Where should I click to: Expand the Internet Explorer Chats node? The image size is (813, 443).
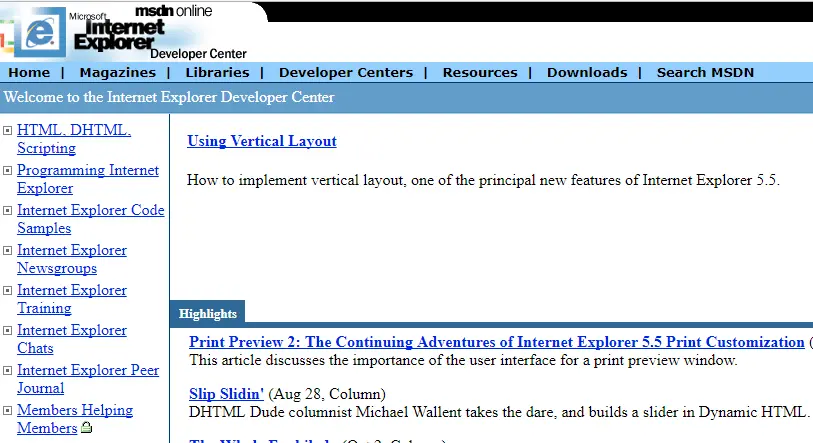[8, 330]
